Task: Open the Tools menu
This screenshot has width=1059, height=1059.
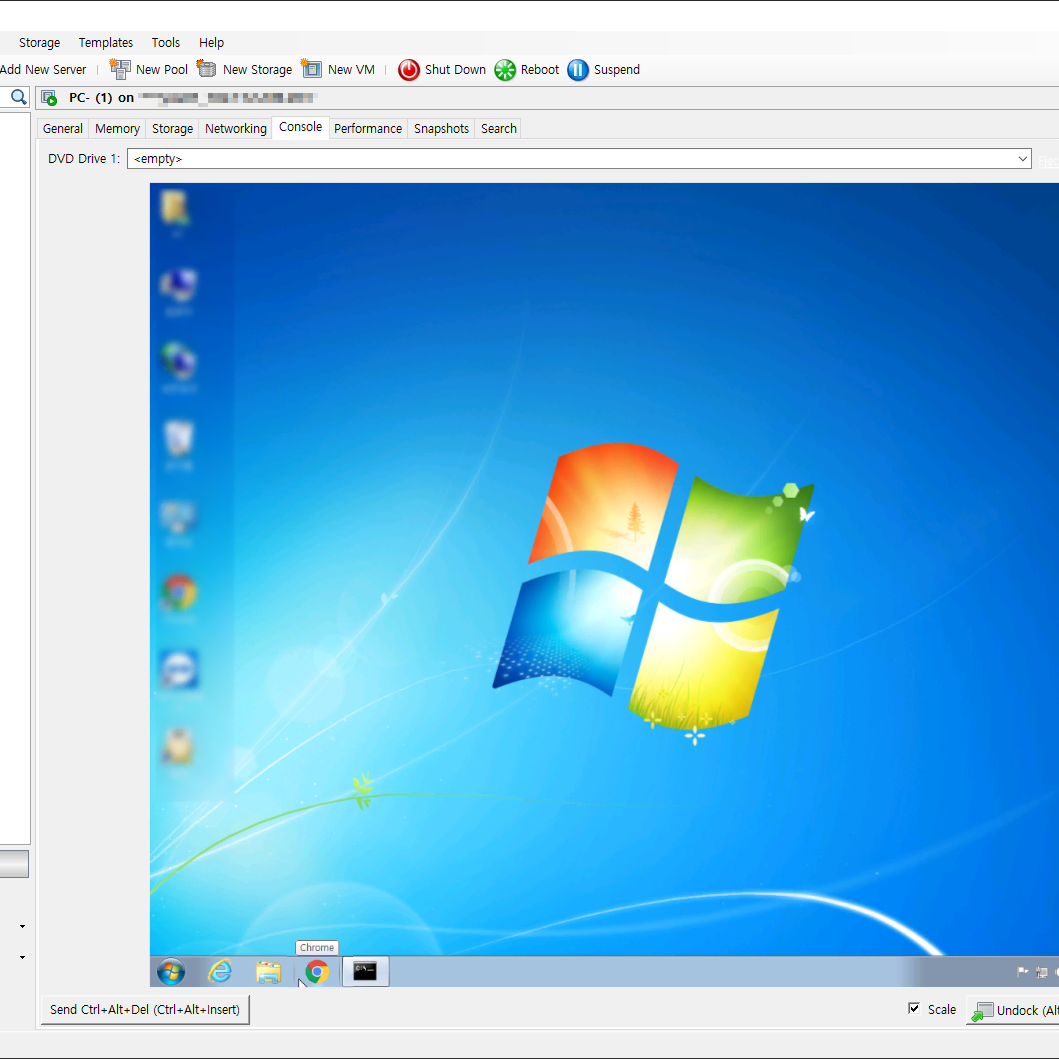Action: 165,43
